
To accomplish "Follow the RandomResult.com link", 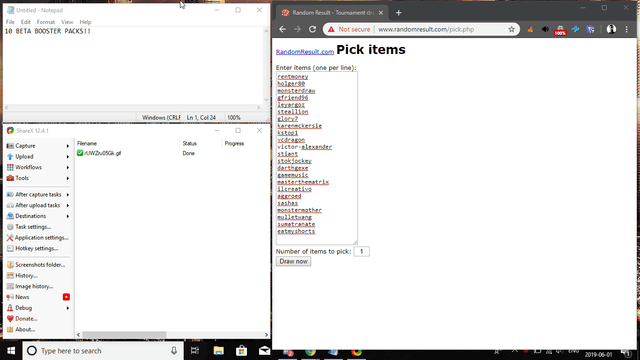I will coord(305,52).
